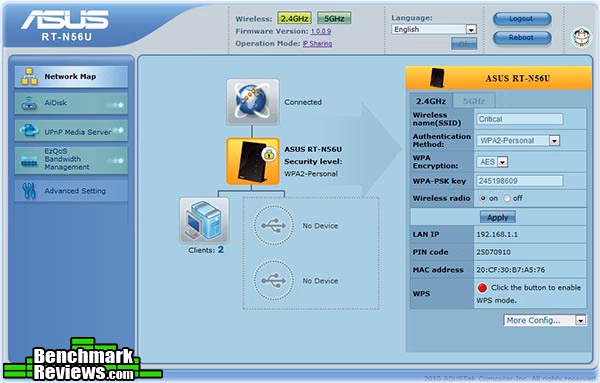The width and height of the screenshot is (600, 383).
Task: Click the UPnP Media Server icon
Action: point(29,130)
